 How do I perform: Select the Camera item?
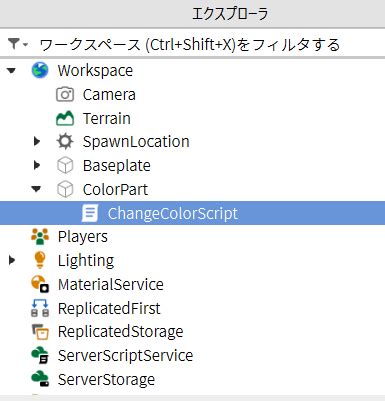click(x=109, y=95)
